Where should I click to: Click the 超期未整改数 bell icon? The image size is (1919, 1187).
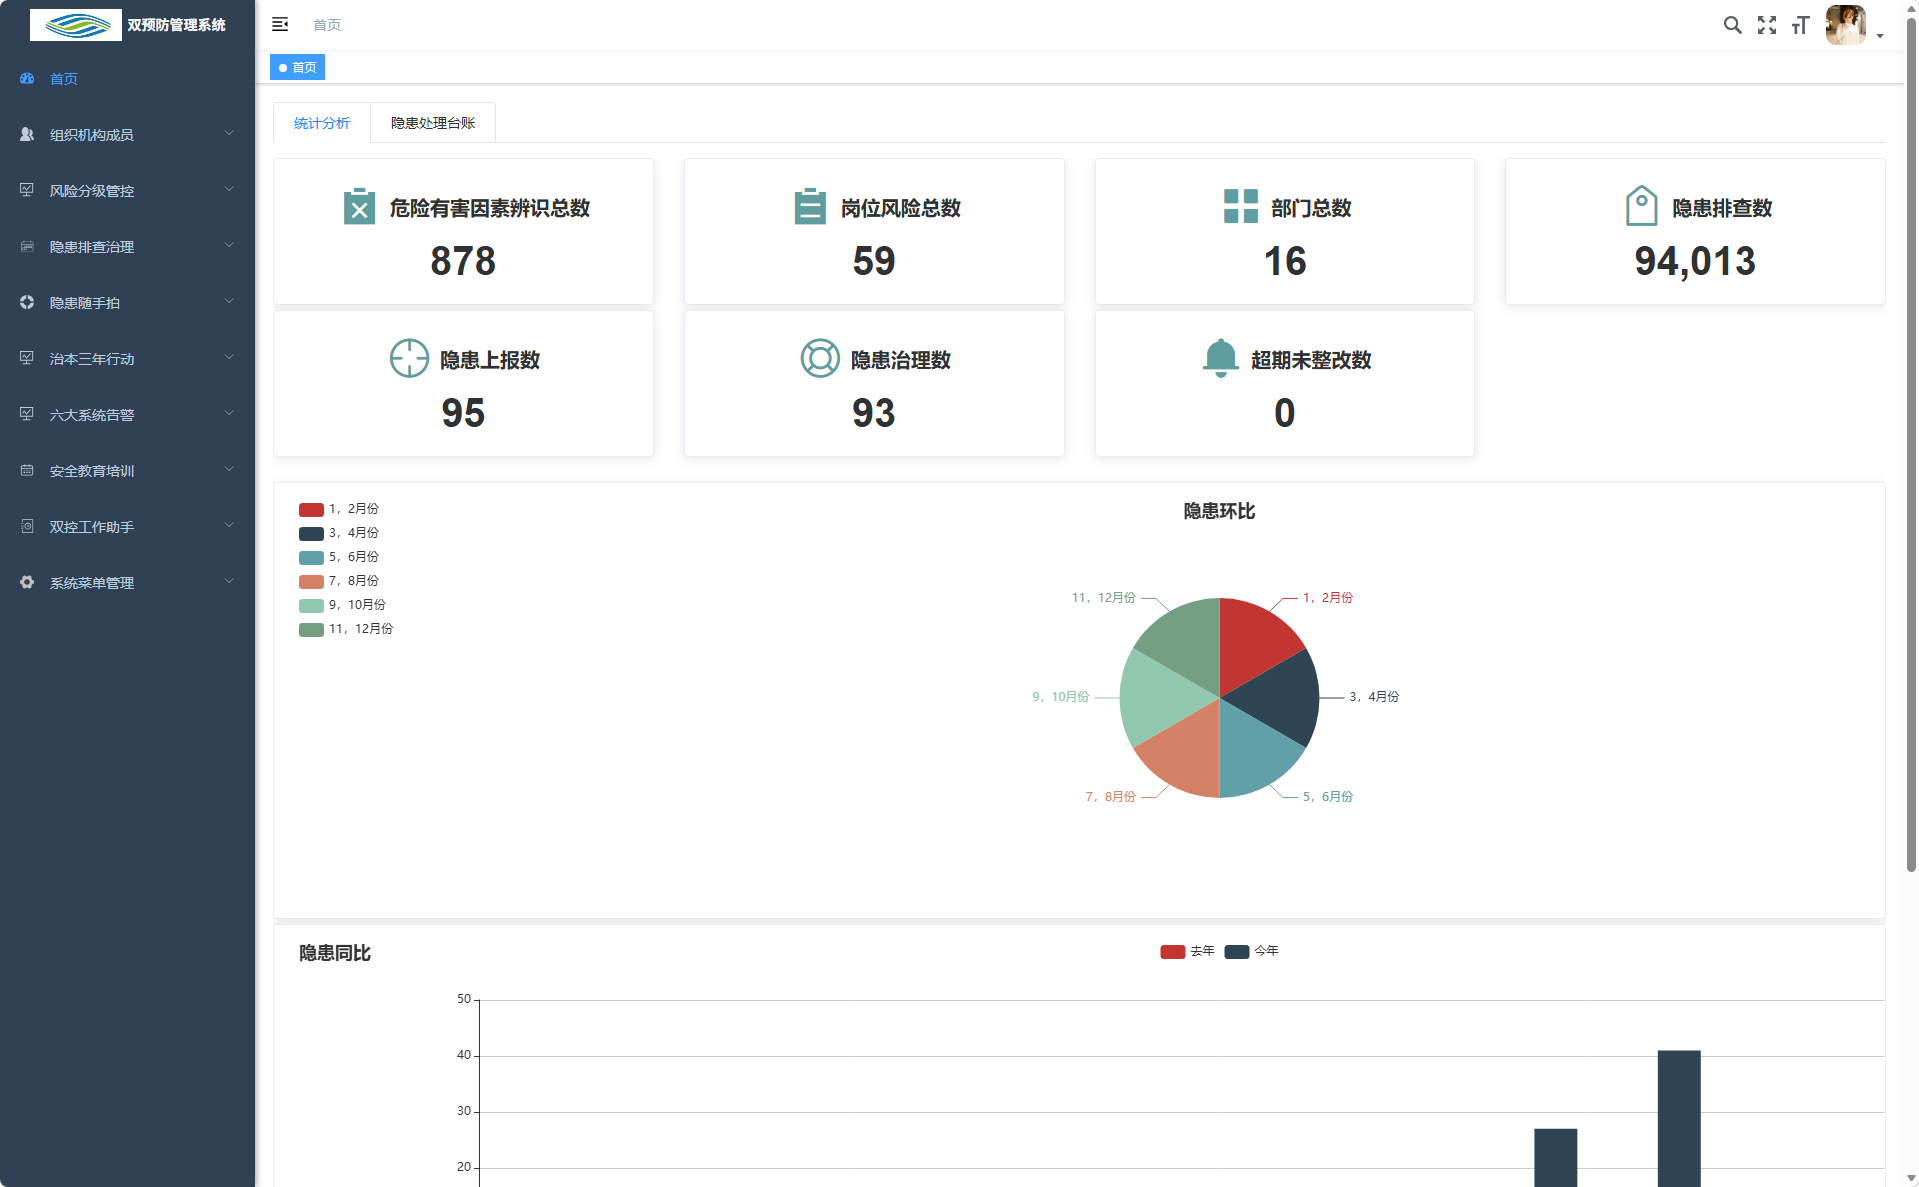(x=1220, y=358)
